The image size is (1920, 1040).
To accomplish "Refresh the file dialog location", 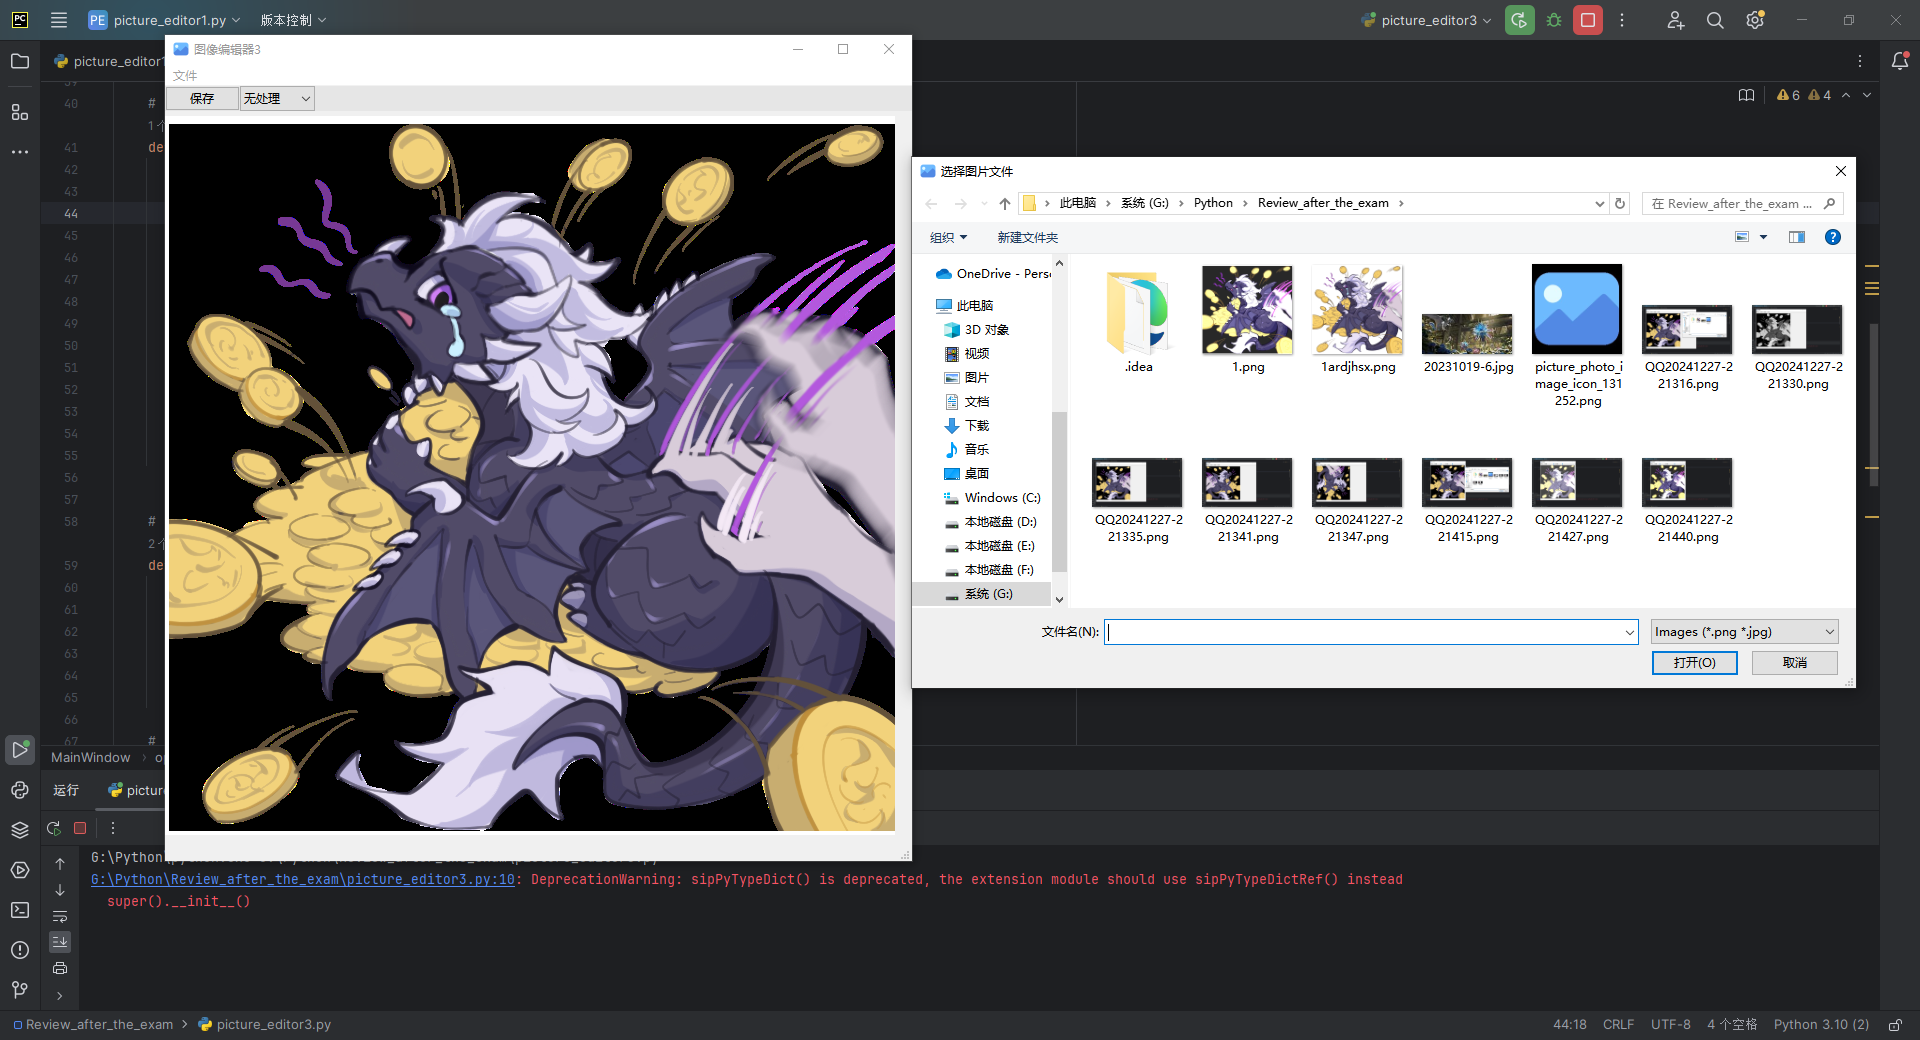I will [x=1620, y=203].
